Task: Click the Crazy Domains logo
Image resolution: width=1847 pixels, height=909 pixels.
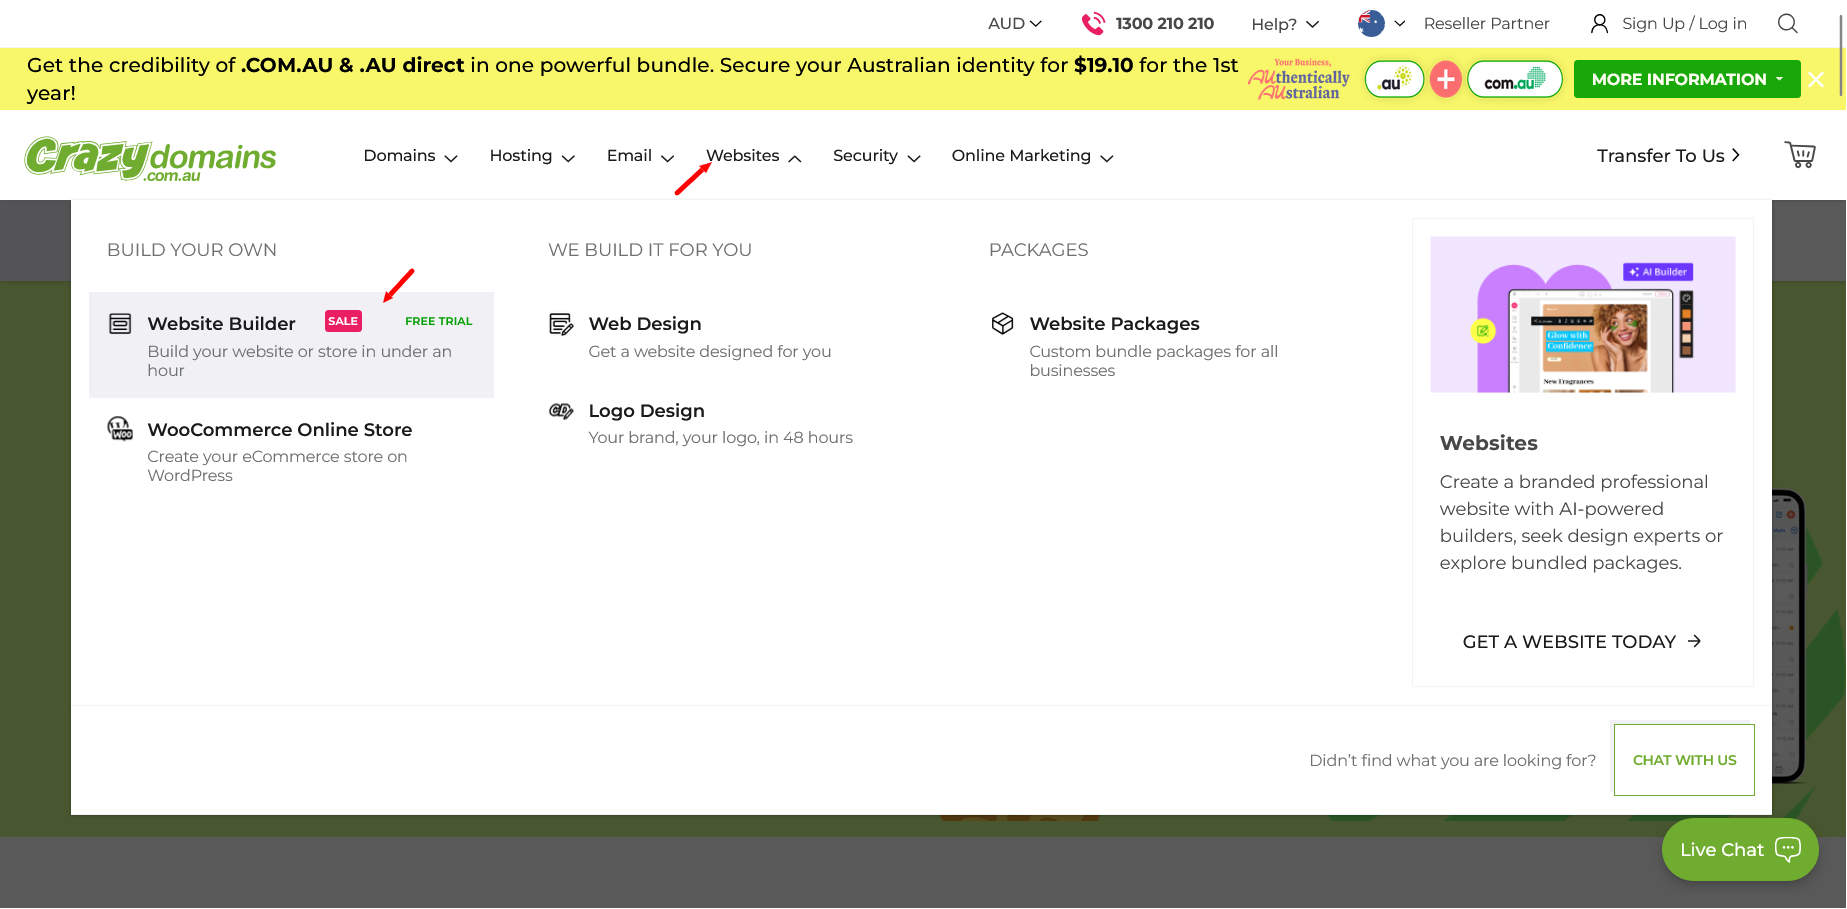Action: tap(150, 158)
